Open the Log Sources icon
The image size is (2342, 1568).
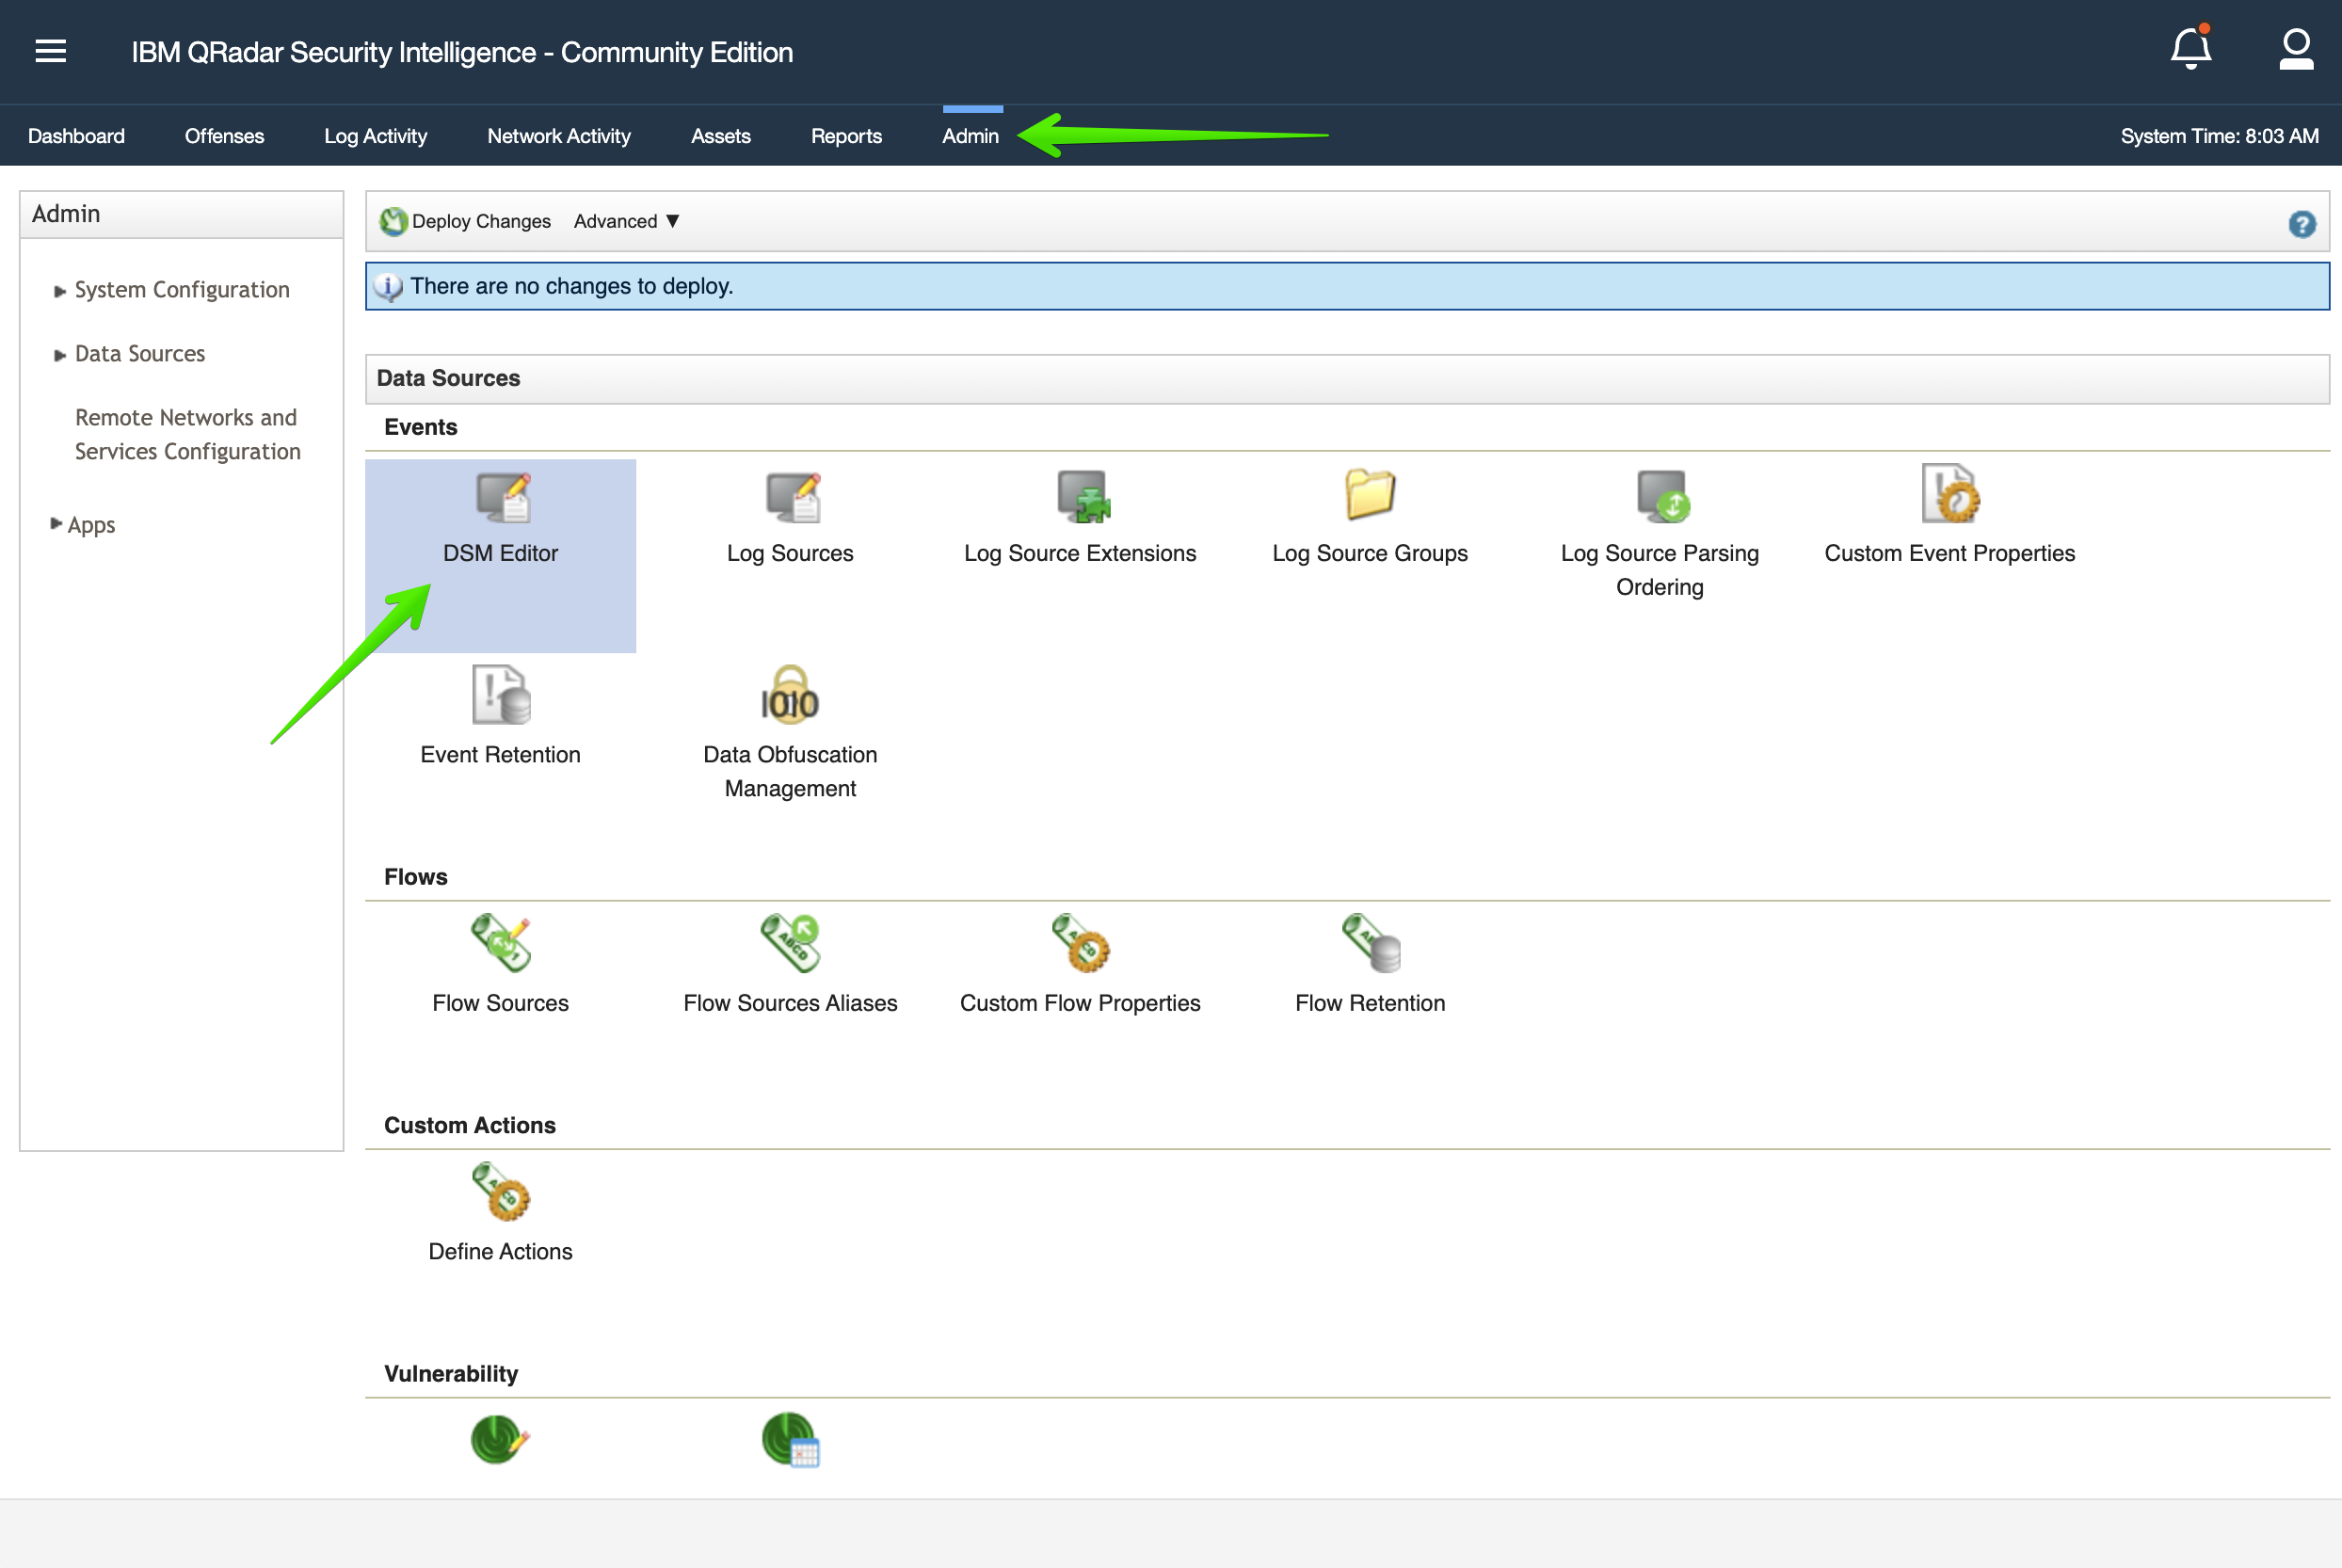(792, 497)
